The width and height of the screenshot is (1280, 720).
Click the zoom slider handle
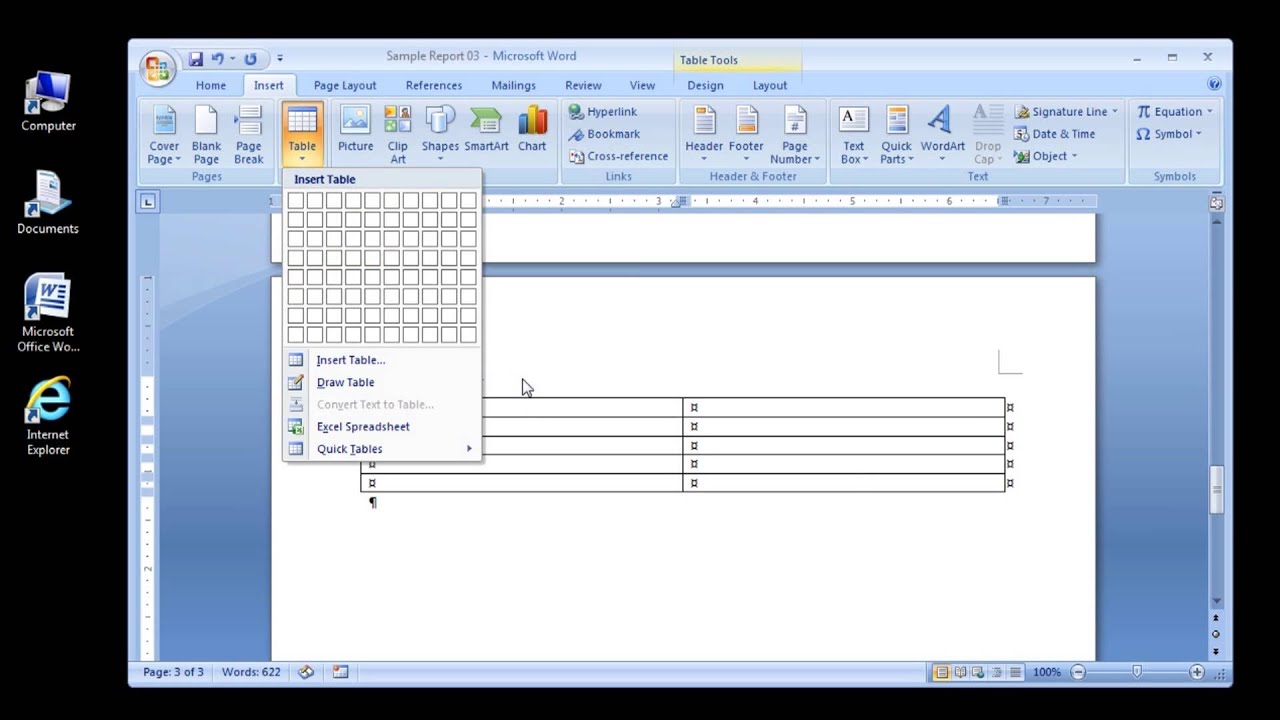pyautogui.click(x=1137, y=672)
